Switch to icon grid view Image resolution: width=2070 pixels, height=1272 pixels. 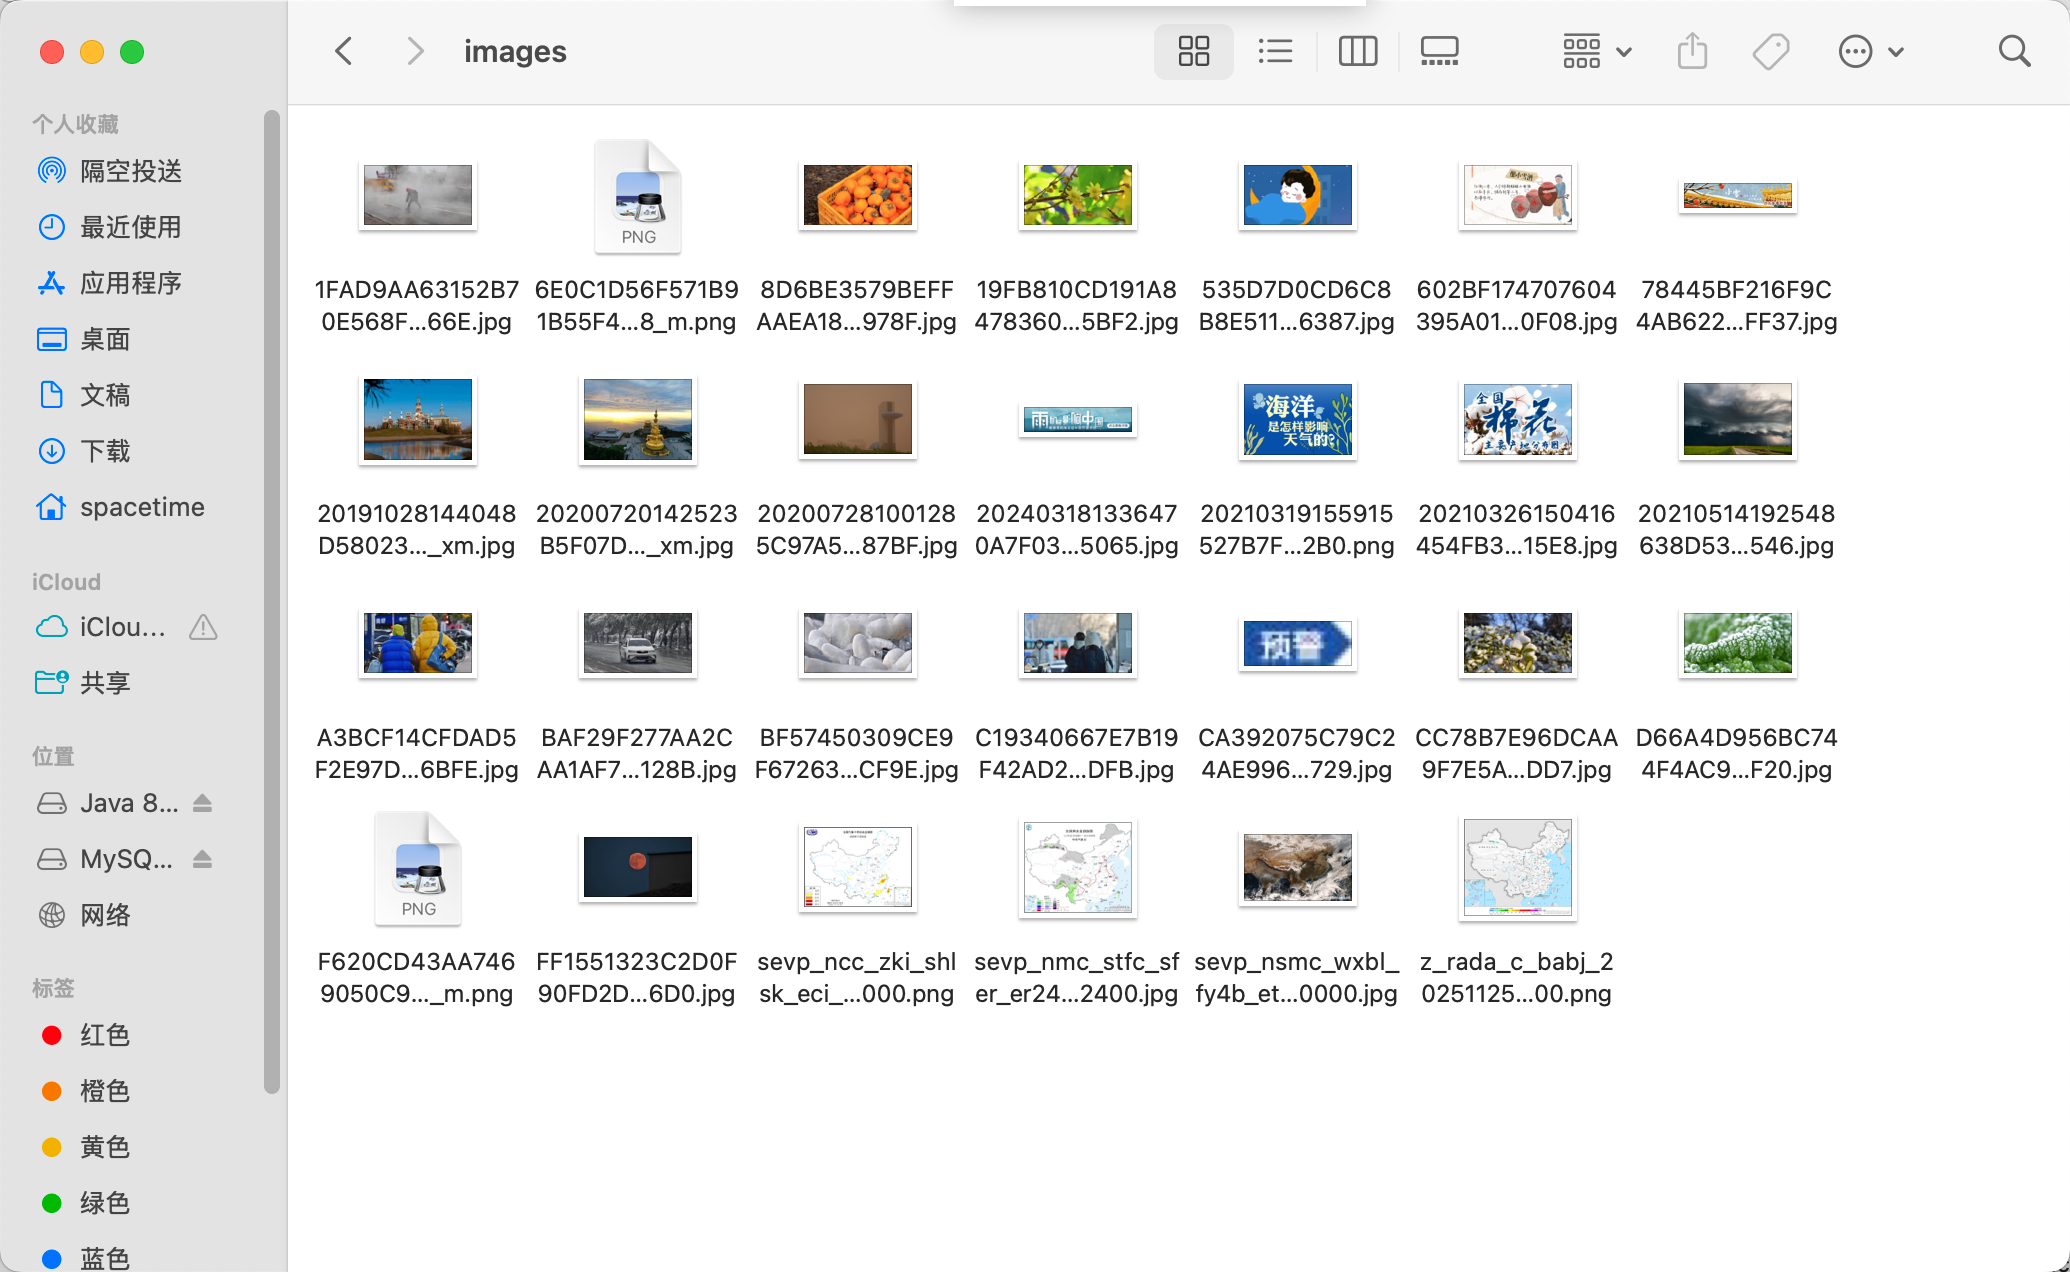(x=1193, y=51)
